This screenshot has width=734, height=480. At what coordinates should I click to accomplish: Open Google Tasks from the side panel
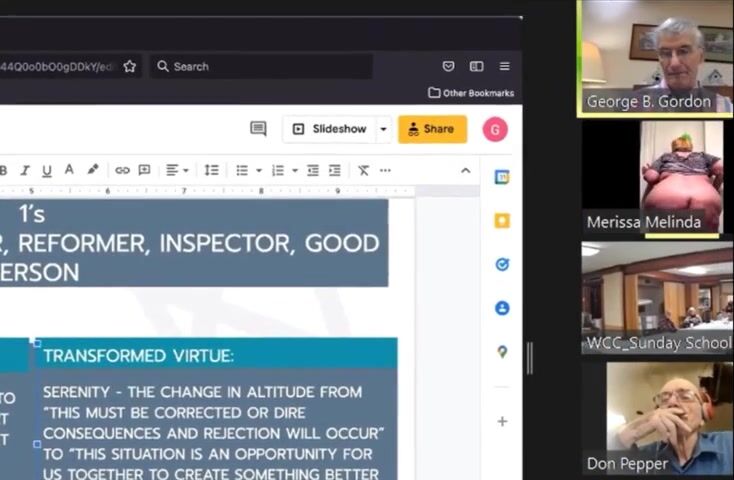pyautogui.click(x=502, y=265)
